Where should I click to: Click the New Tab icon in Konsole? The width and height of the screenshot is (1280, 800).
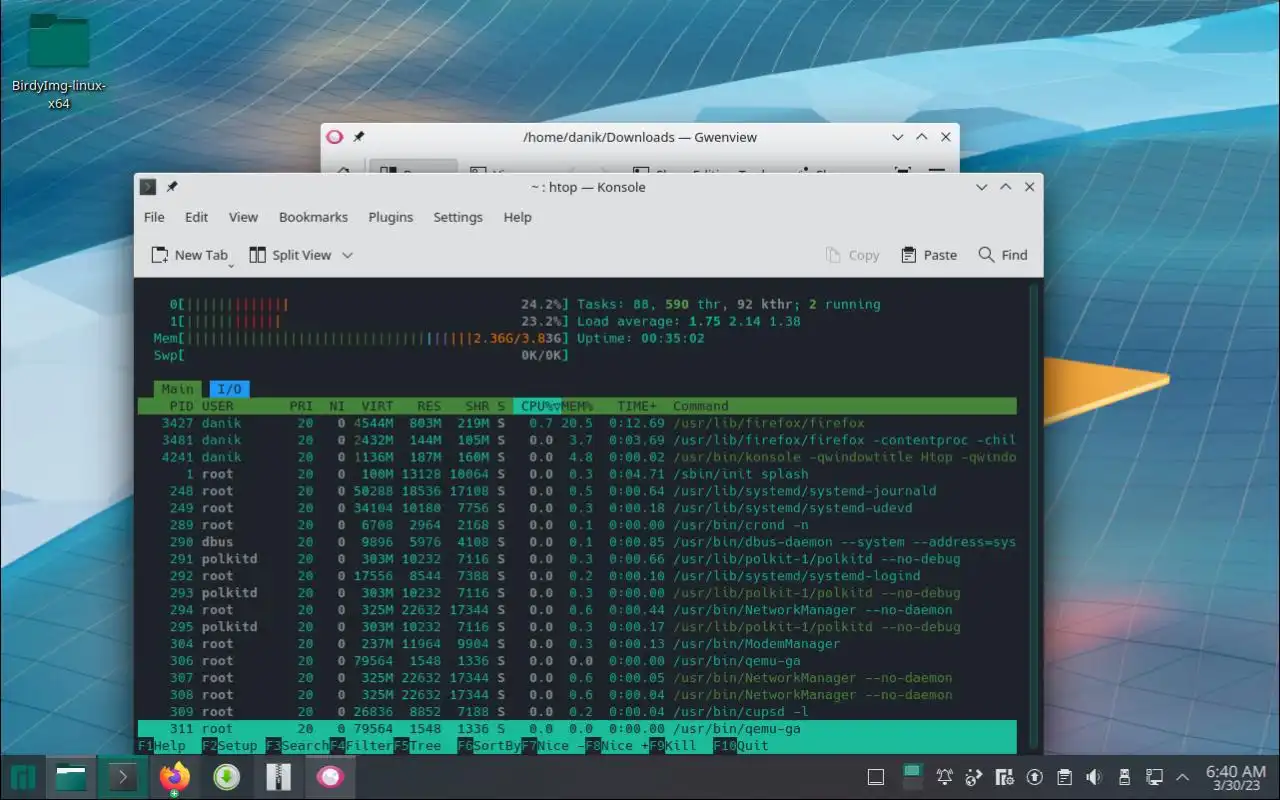tap(160, 255)
